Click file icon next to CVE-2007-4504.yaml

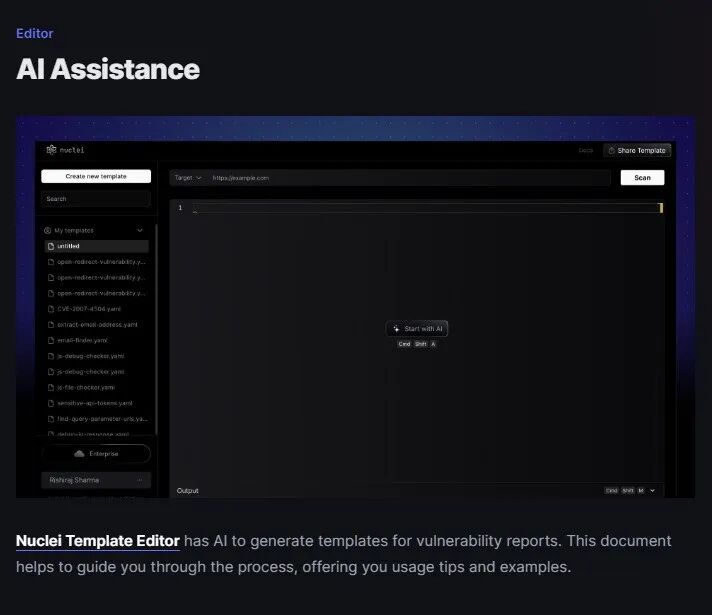click(x=51, y=309)
